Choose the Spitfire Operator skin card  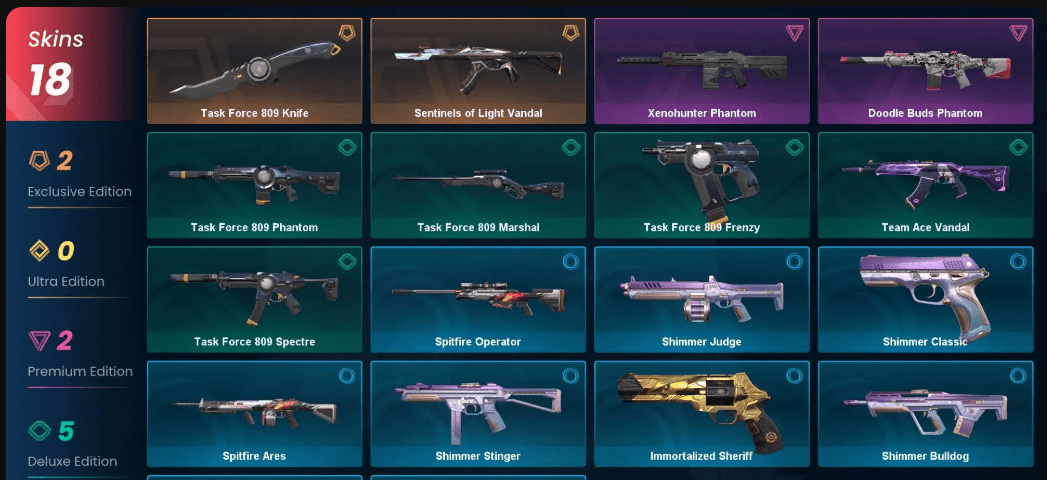tap(478, 300)
